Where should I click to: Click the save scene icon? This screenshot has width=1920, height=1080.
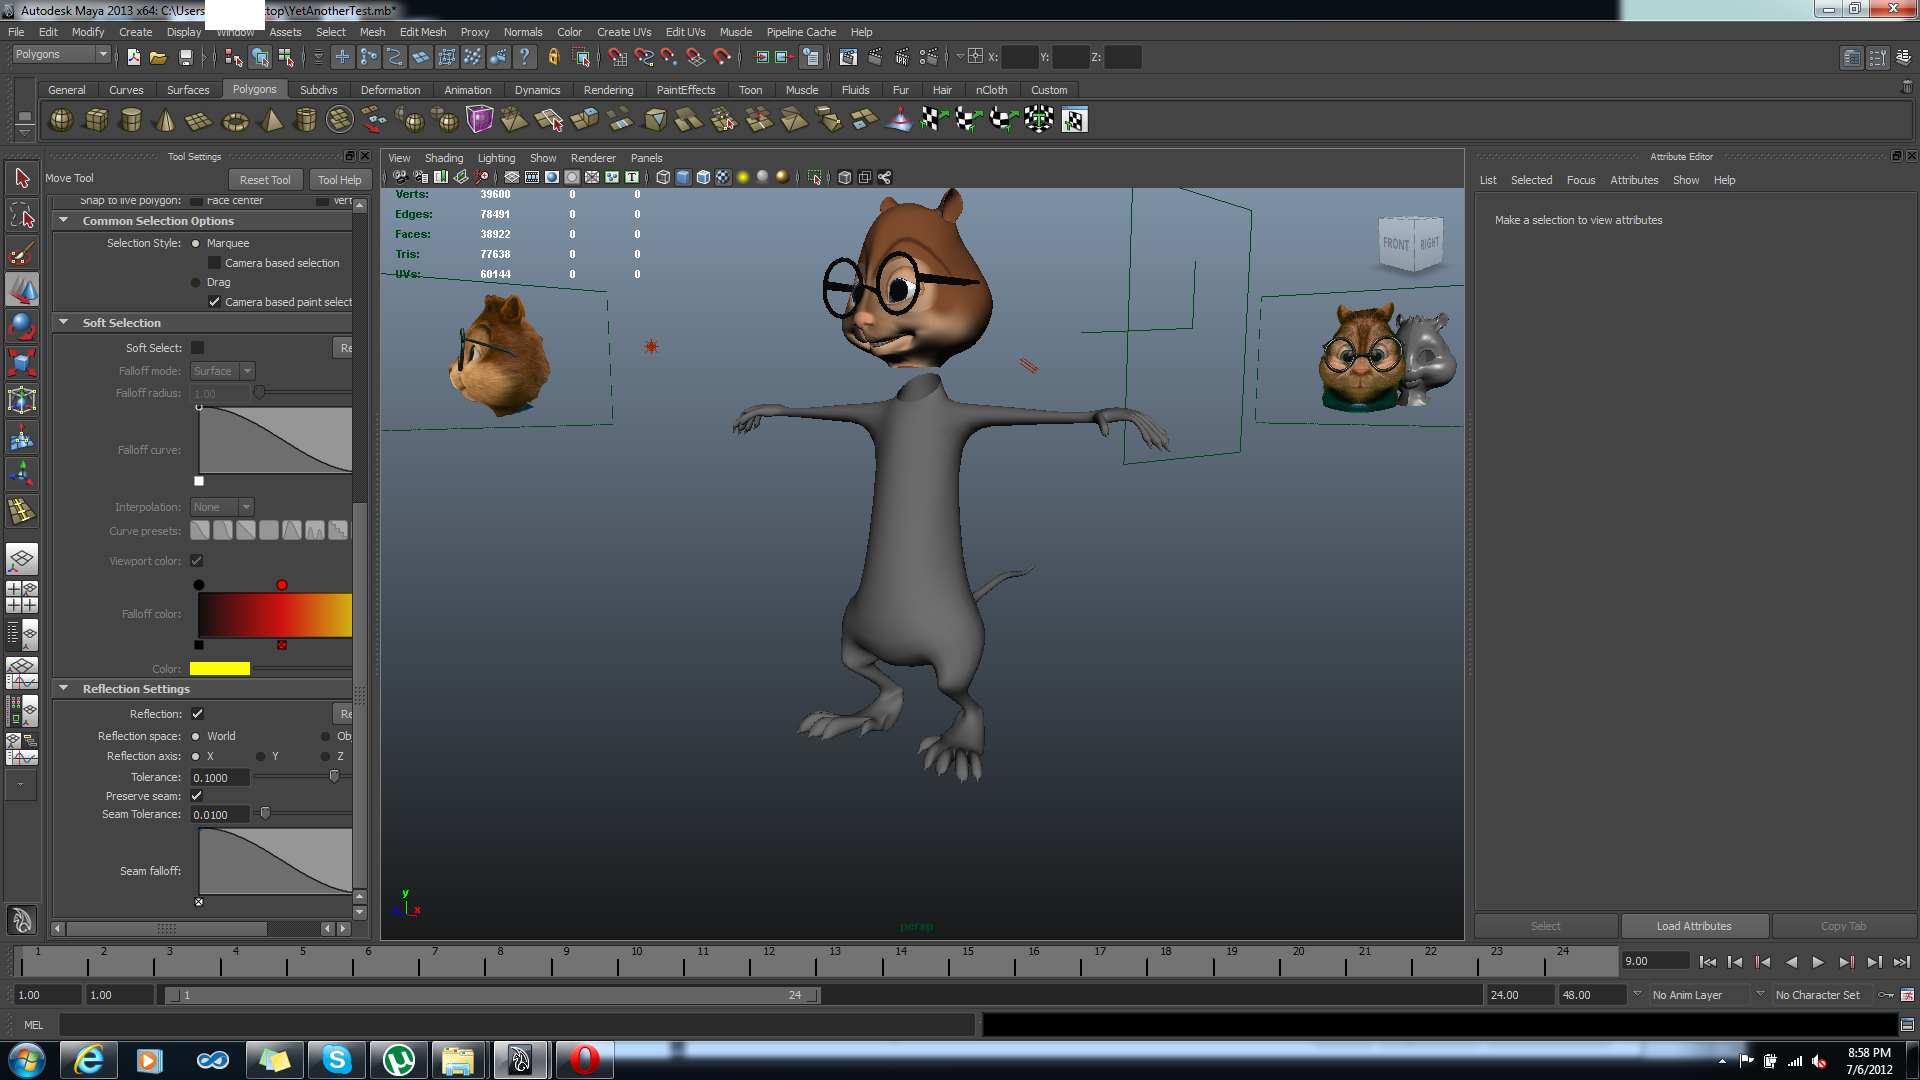coord(185,57)
